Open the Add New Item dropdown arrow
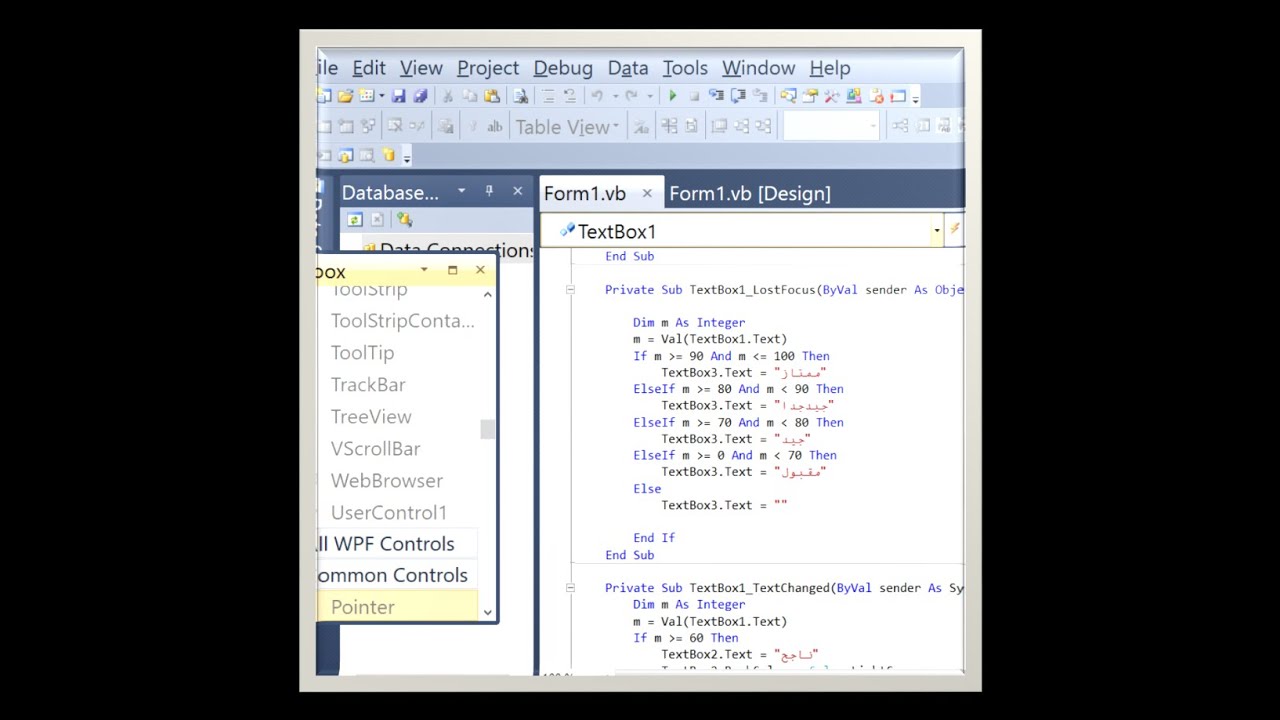 tap(382, 97)
